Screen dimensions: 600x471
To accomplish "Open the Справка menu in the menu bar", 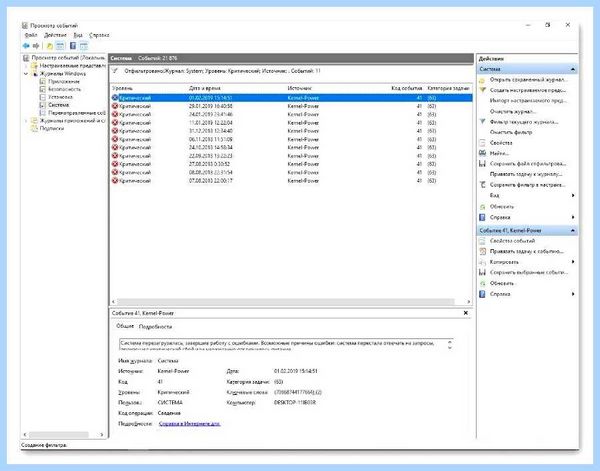I will click(x=99, y=35).
